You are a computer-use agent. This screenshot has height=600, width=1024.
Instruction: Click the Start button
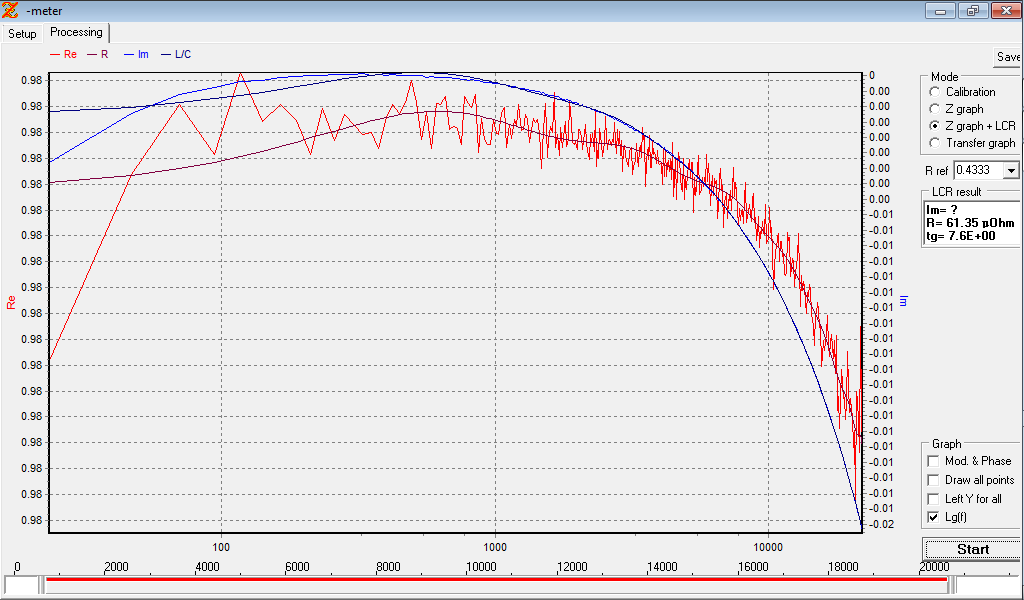click(x=972, y=549)
